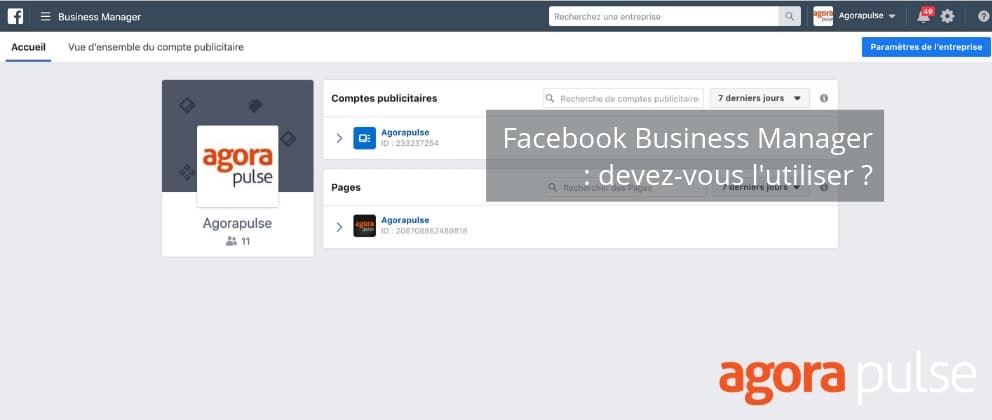Screen dimensions: 992x420
Task: Click the 'Business Manager' title text
Action: (x=99, y=17)
